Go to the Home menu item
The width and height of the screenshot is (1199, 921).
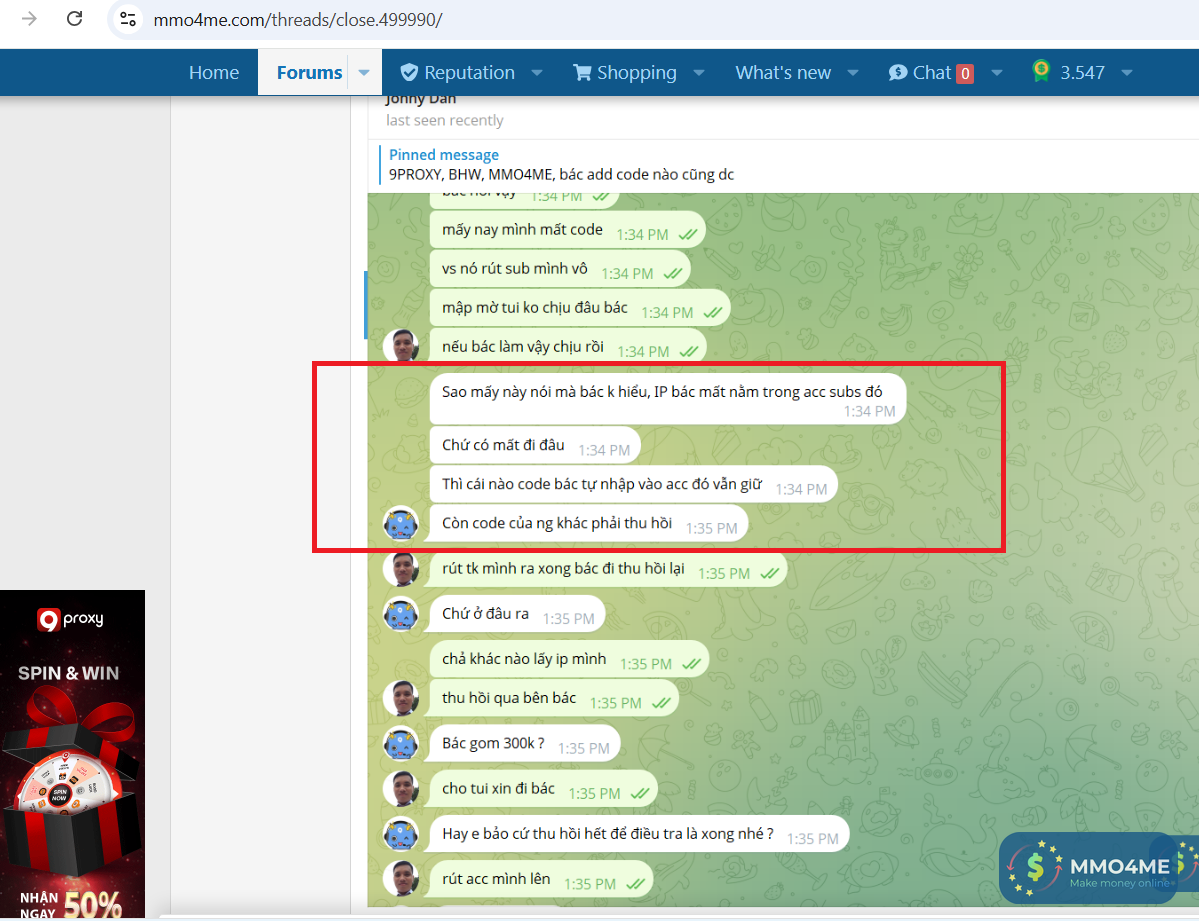(x=214, y=73)
